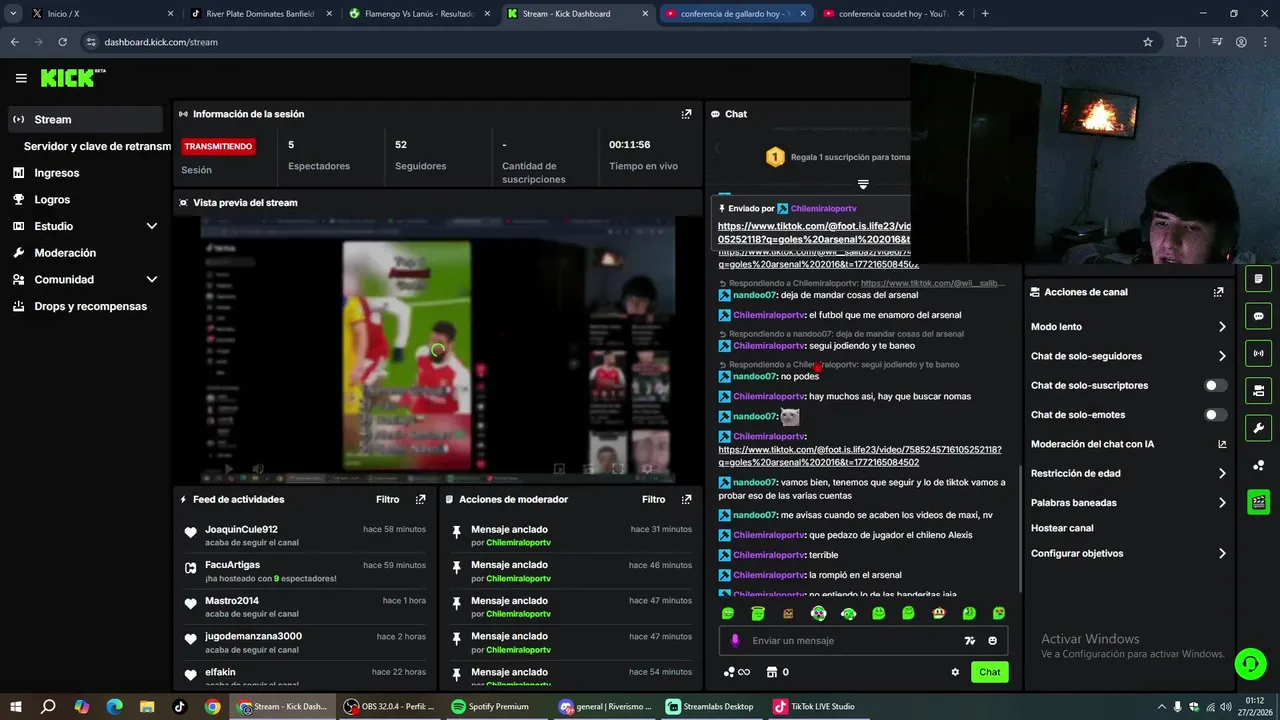Open the chat bubble icon in right sidebar
The image size is (1280, 720).
coord(1258,316)
